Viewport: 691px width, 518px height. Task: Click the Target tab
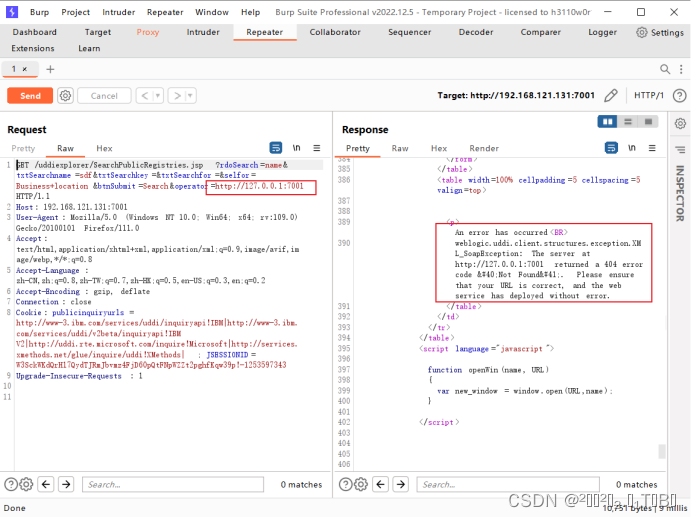[x=98, y=32]
